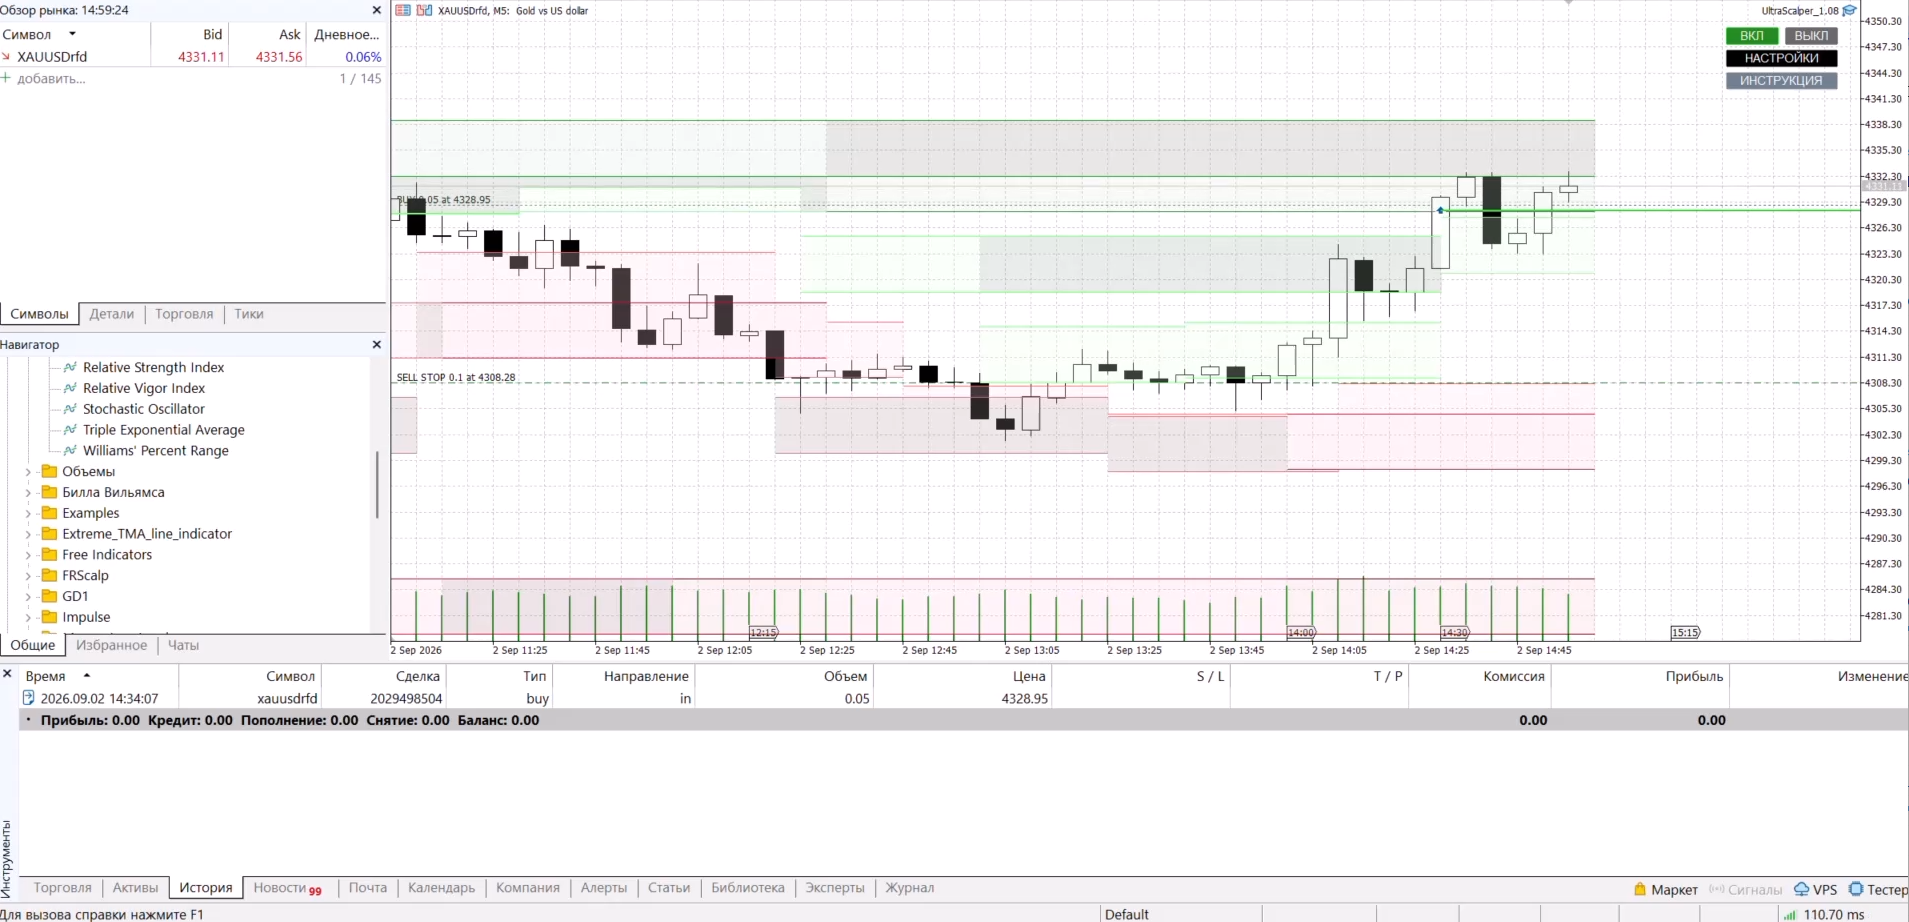1909x922 pixels.
Task: Click the Маркет shopping bag icon
Action: coord(1640,889)
